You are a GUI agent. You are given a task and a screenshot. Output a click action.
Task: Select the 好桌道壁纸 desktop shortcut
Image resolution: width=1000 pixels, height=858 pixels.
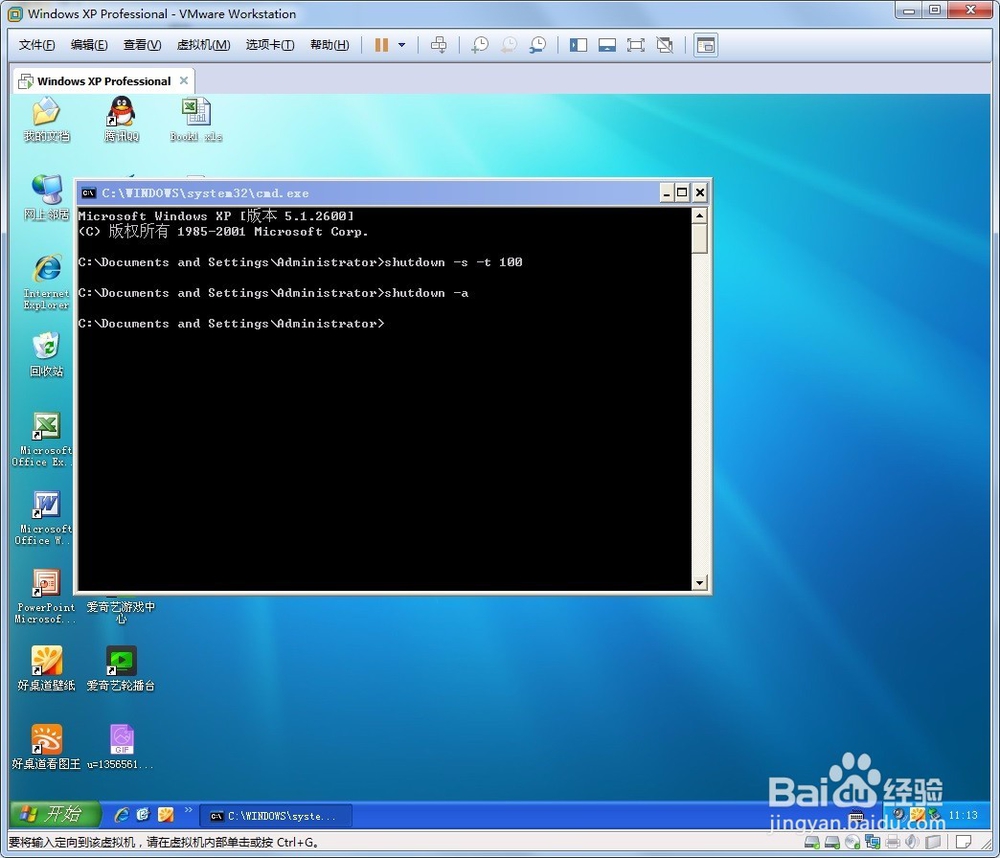[x=47, y=669]
